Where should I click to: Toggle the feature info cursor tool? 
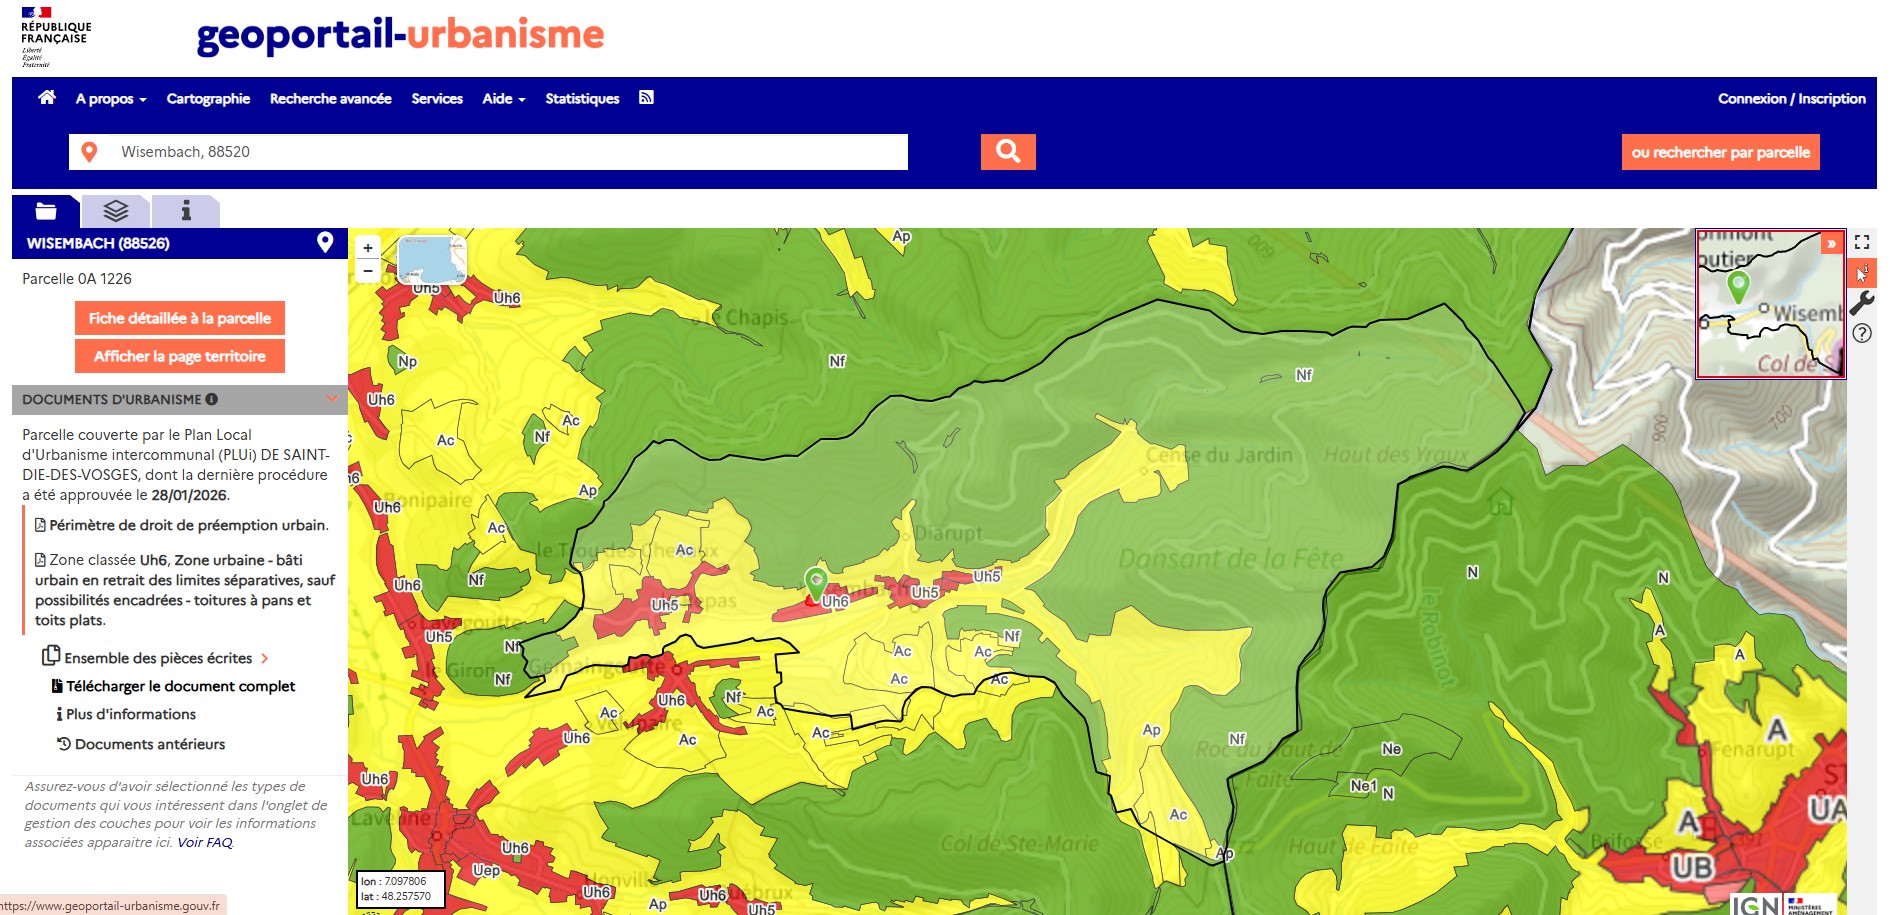coord(1862,272)
